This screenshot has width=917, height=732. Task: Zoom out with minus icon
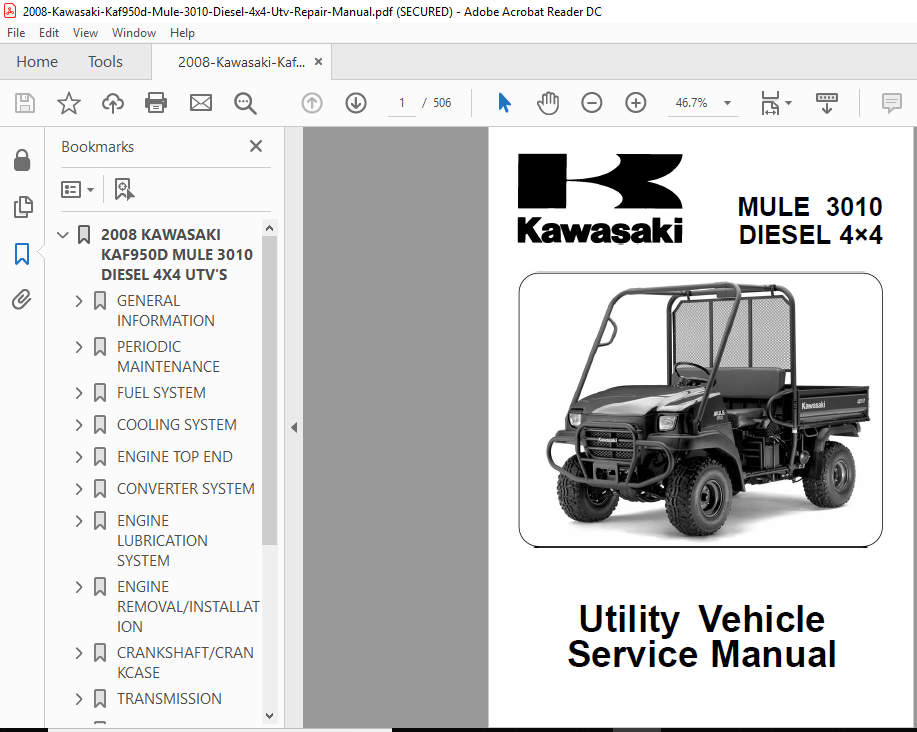[x=591, y=103]
